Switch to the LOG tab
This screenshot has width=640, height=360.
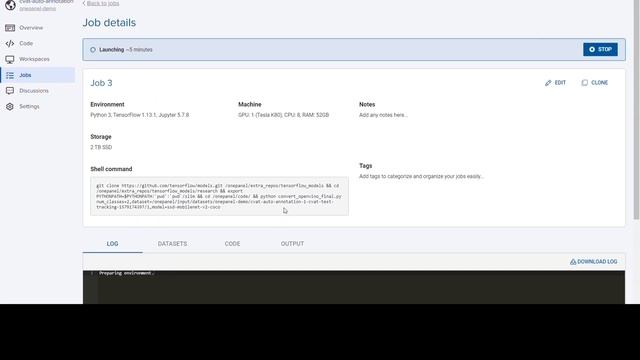[x=112, y=244]
